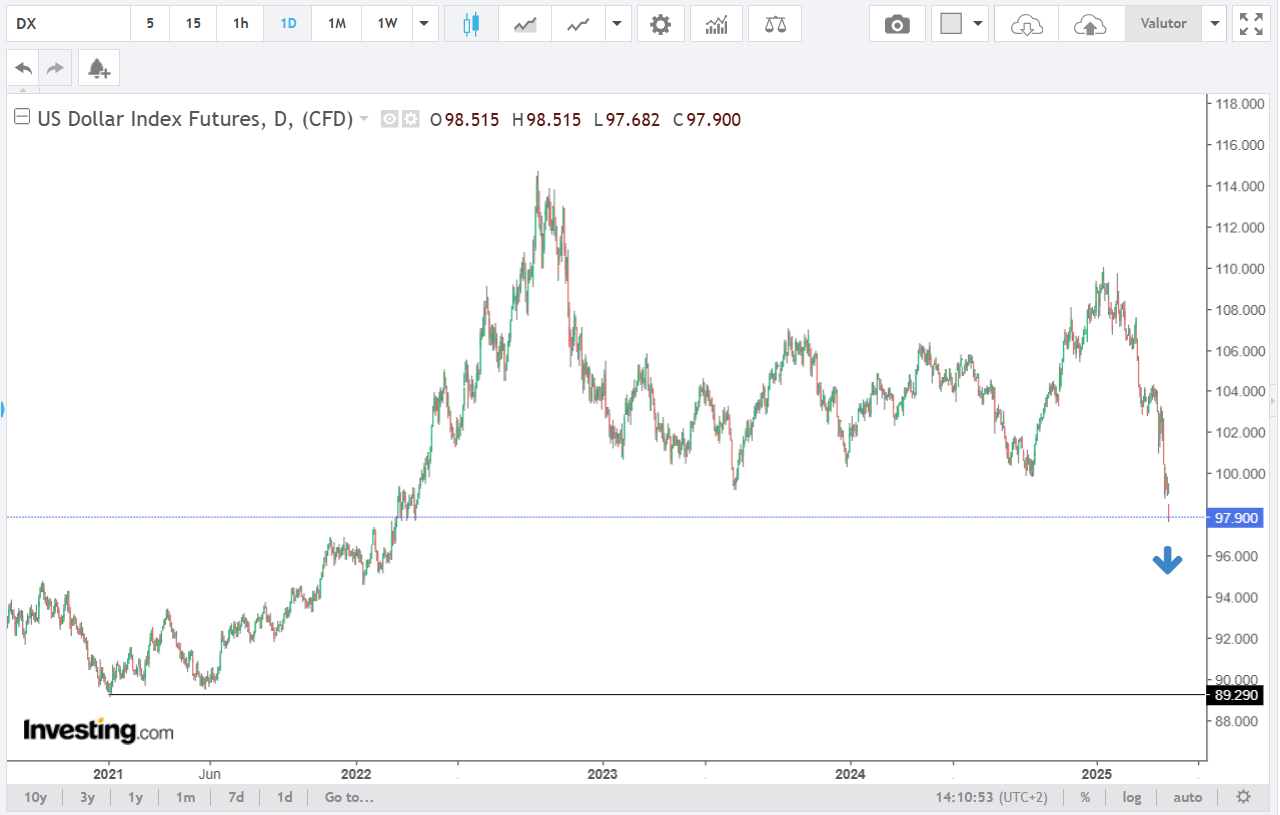Switch to the area chart style
The width and height of the screenshot is (1280, 815).
[x=525, y=24]
